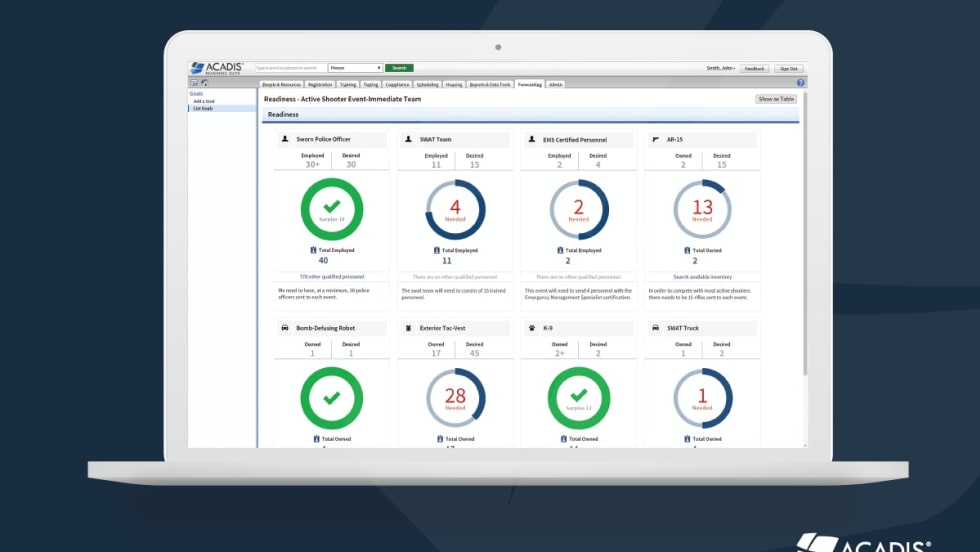Click the Sign Out button

tap(788, 68)
